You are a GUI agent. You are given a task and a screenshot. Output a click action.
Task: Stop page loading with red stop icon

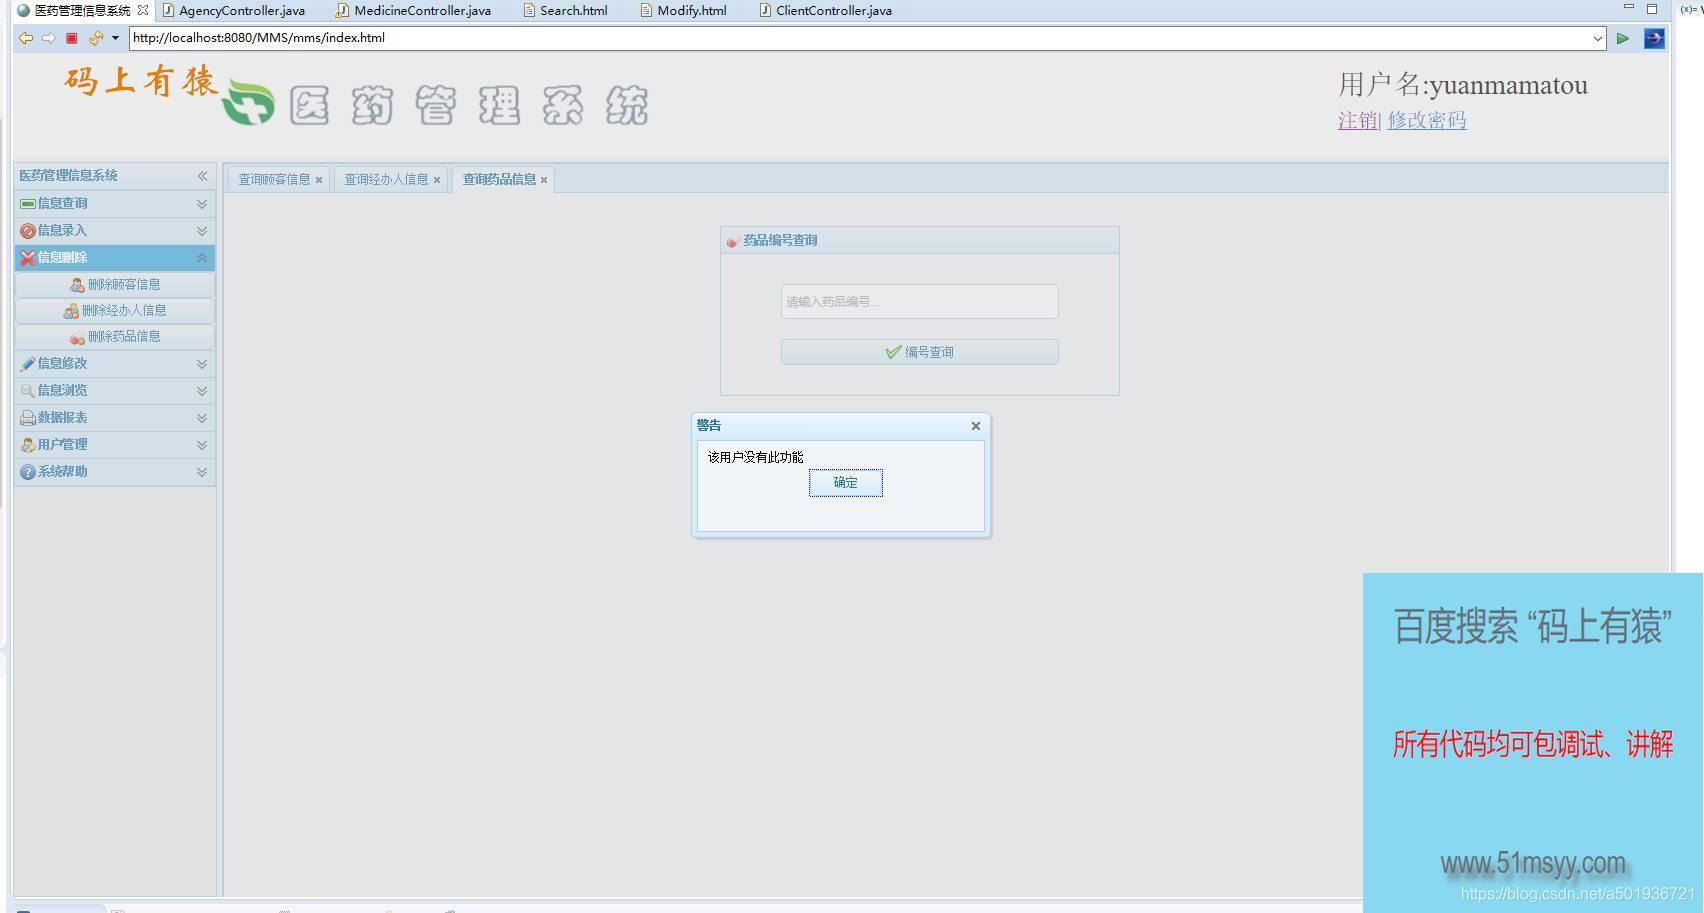(x=72, y=38)
